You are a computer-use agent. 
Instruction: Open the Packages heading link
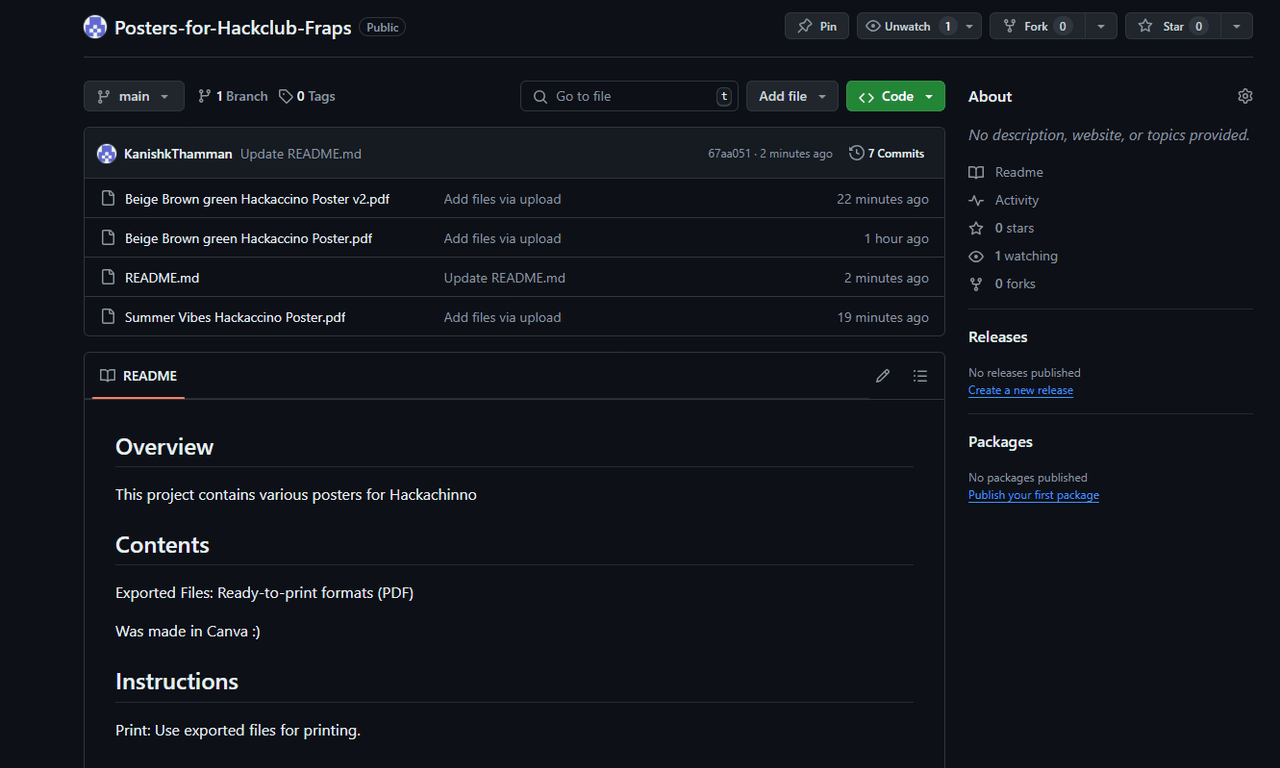point(1000,442)
